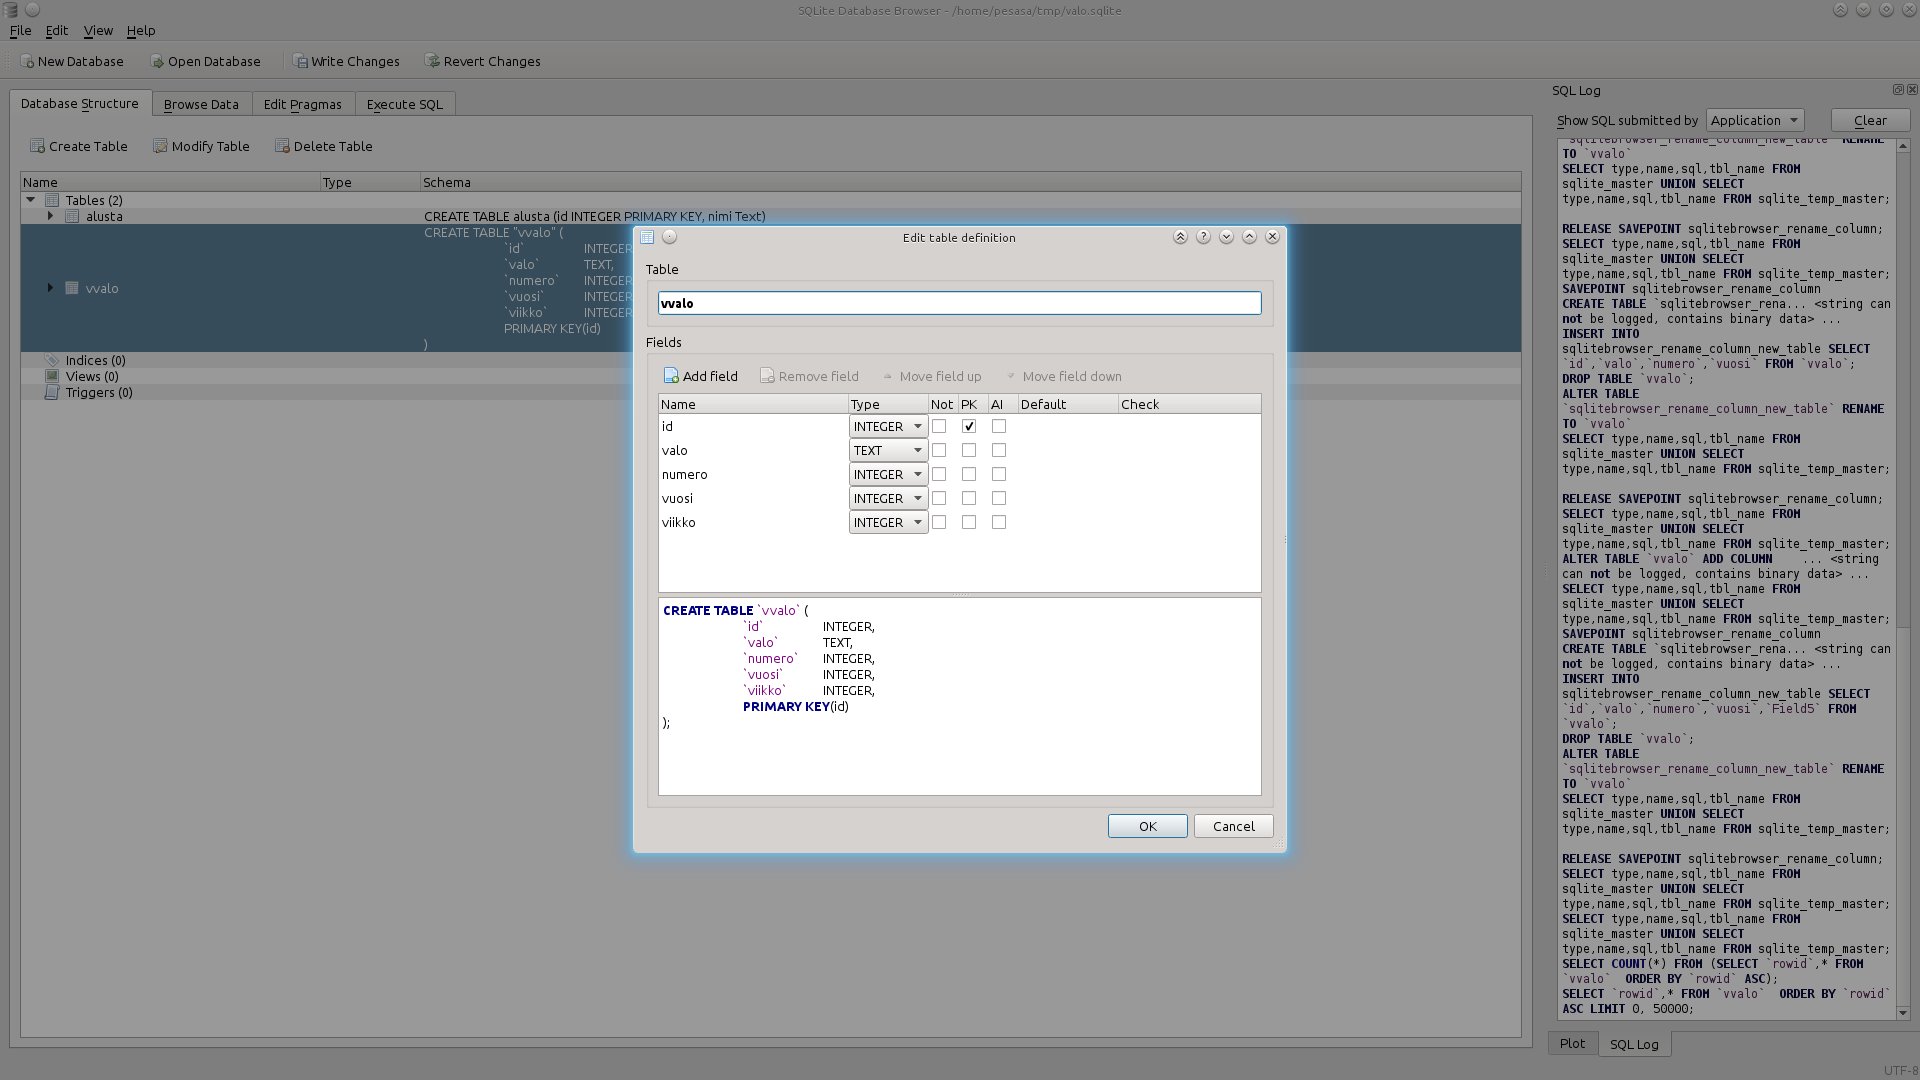This screenshot has height=1080, width=1920.
Task: Open the View menu
Action: click(98, 31)
